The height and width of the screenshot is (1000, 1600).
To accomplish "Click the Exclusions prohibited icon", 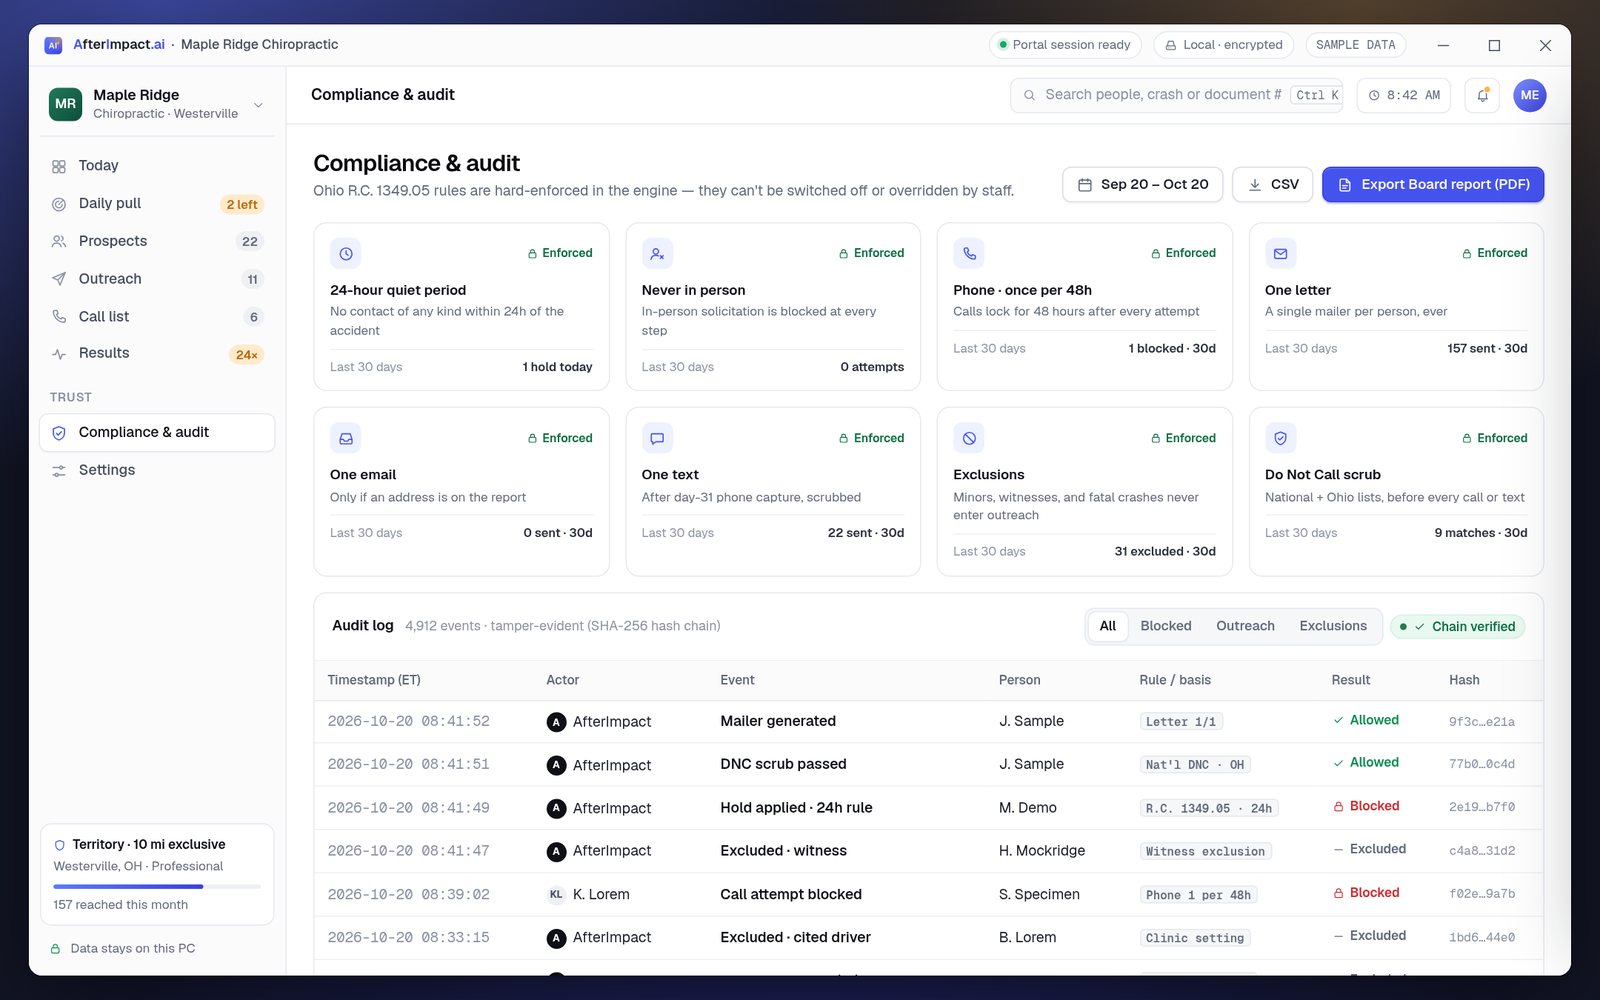I will pyautogui.click(x=969, y=438).
